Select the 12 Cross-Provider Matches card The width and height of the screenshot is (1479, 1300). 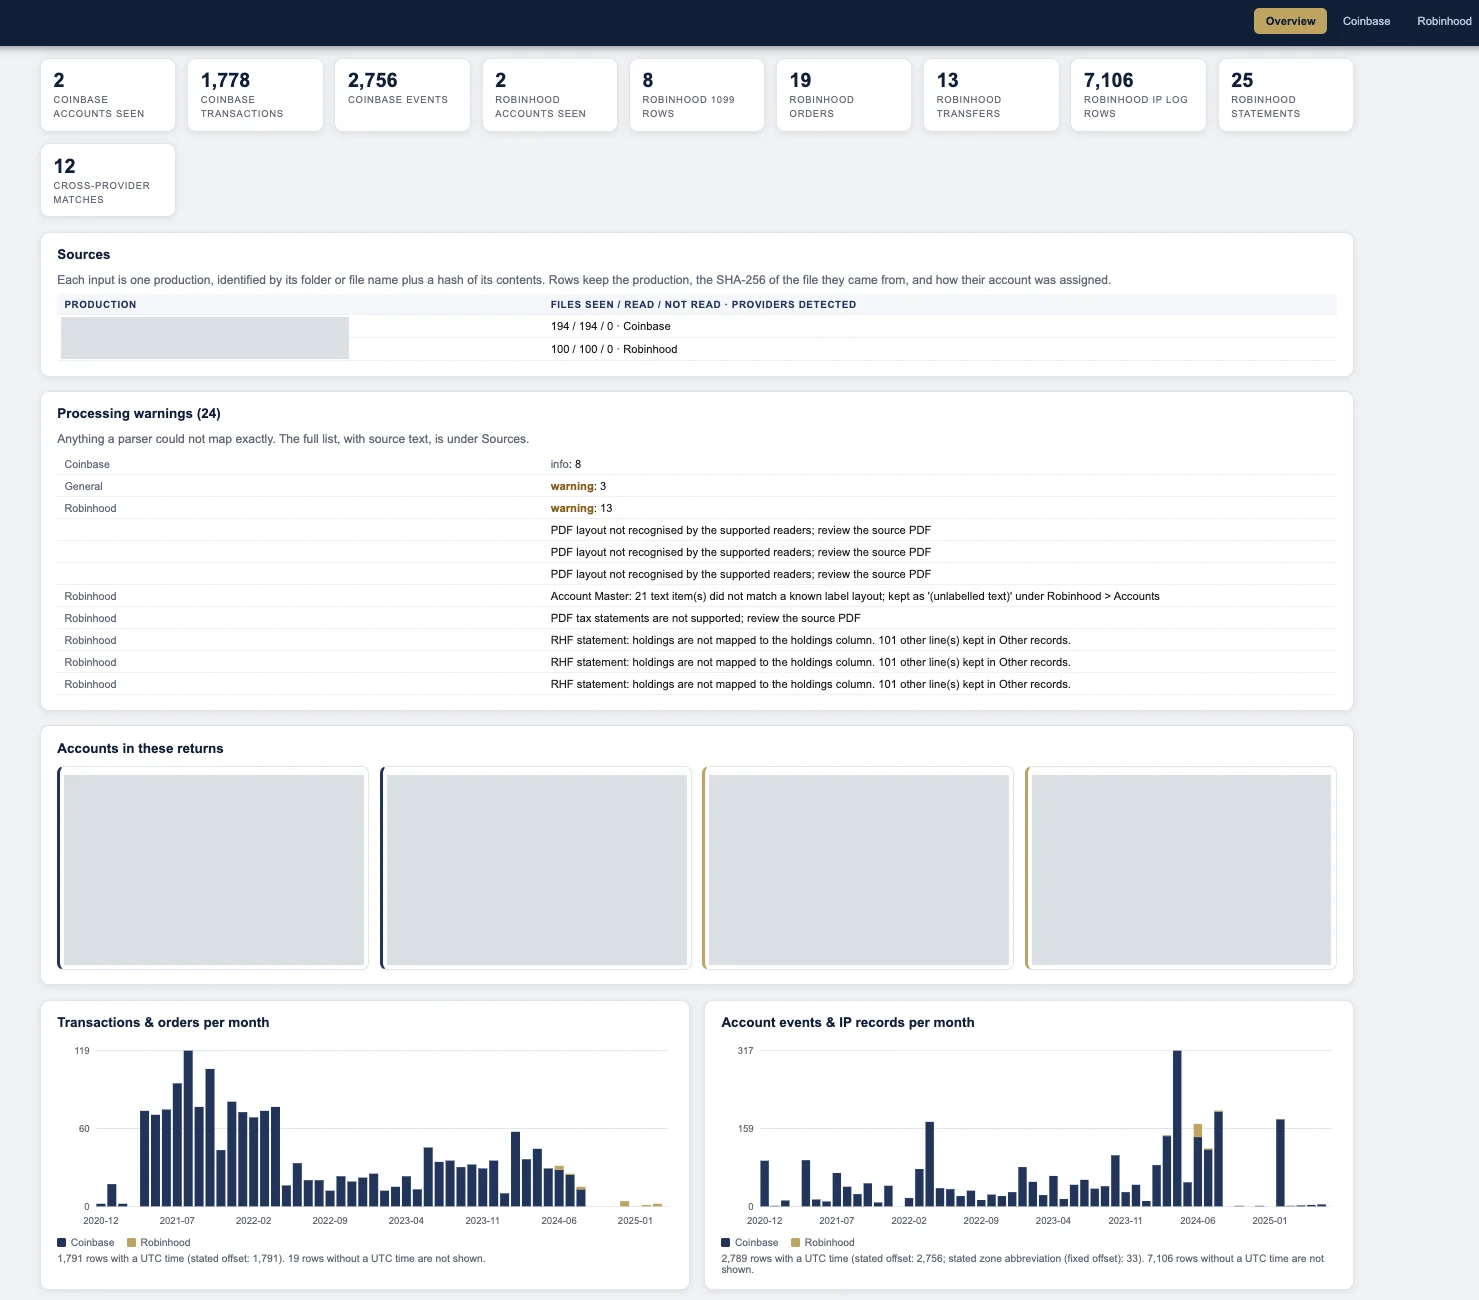click(x=108, y=180)
